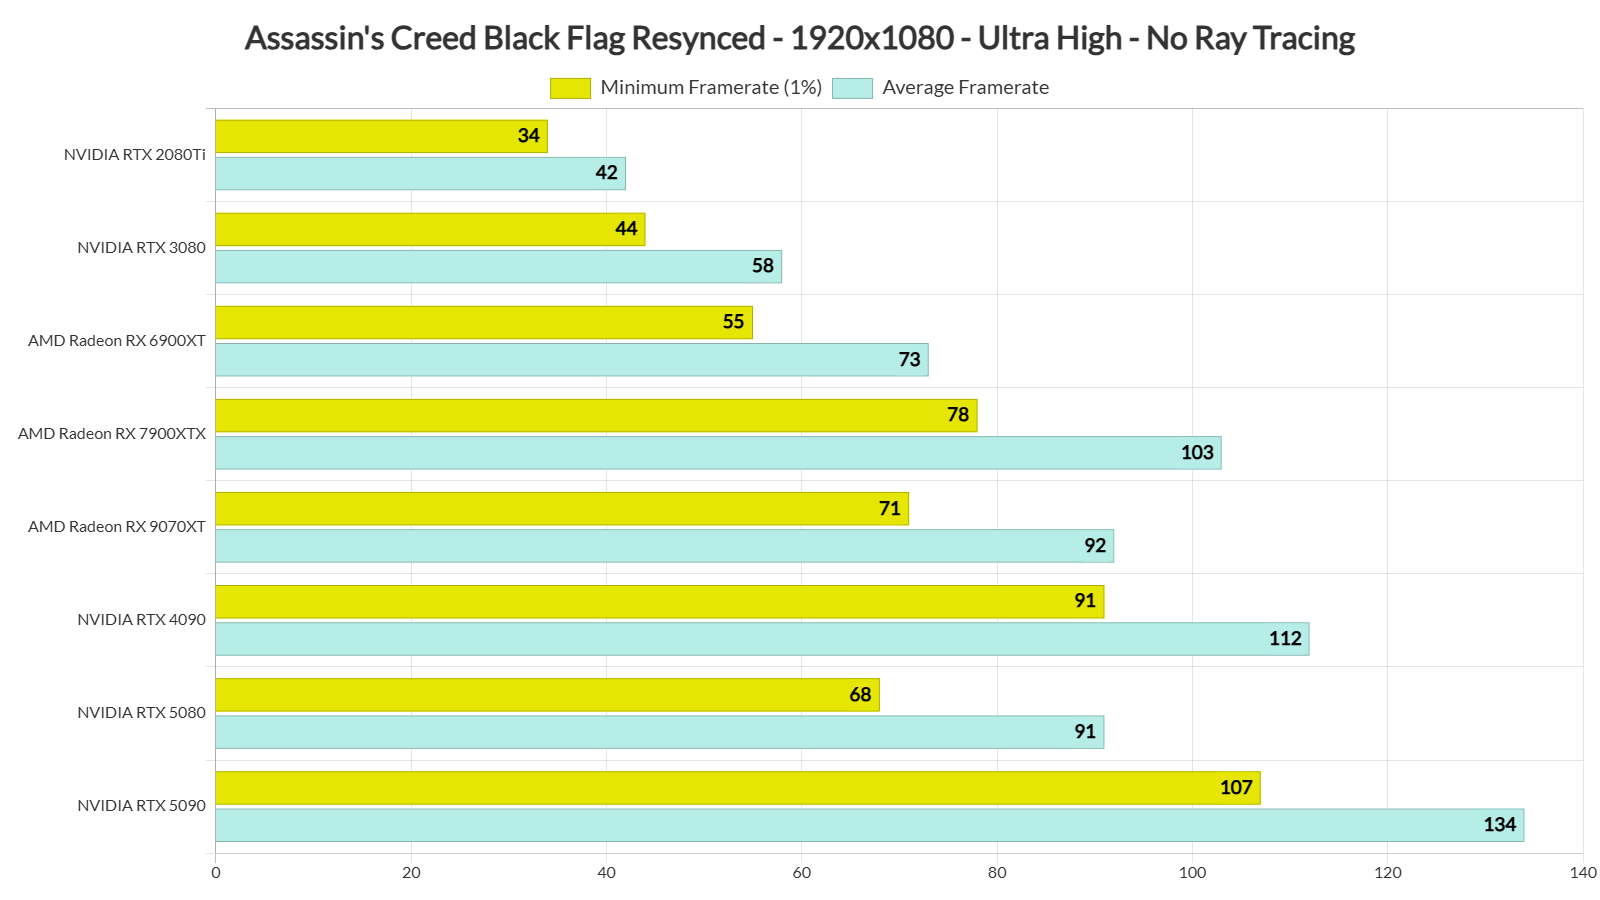1600x900 pixels.
Task: Select the RTX 3080 average framerate bar
Action: [x=499, y=266]
